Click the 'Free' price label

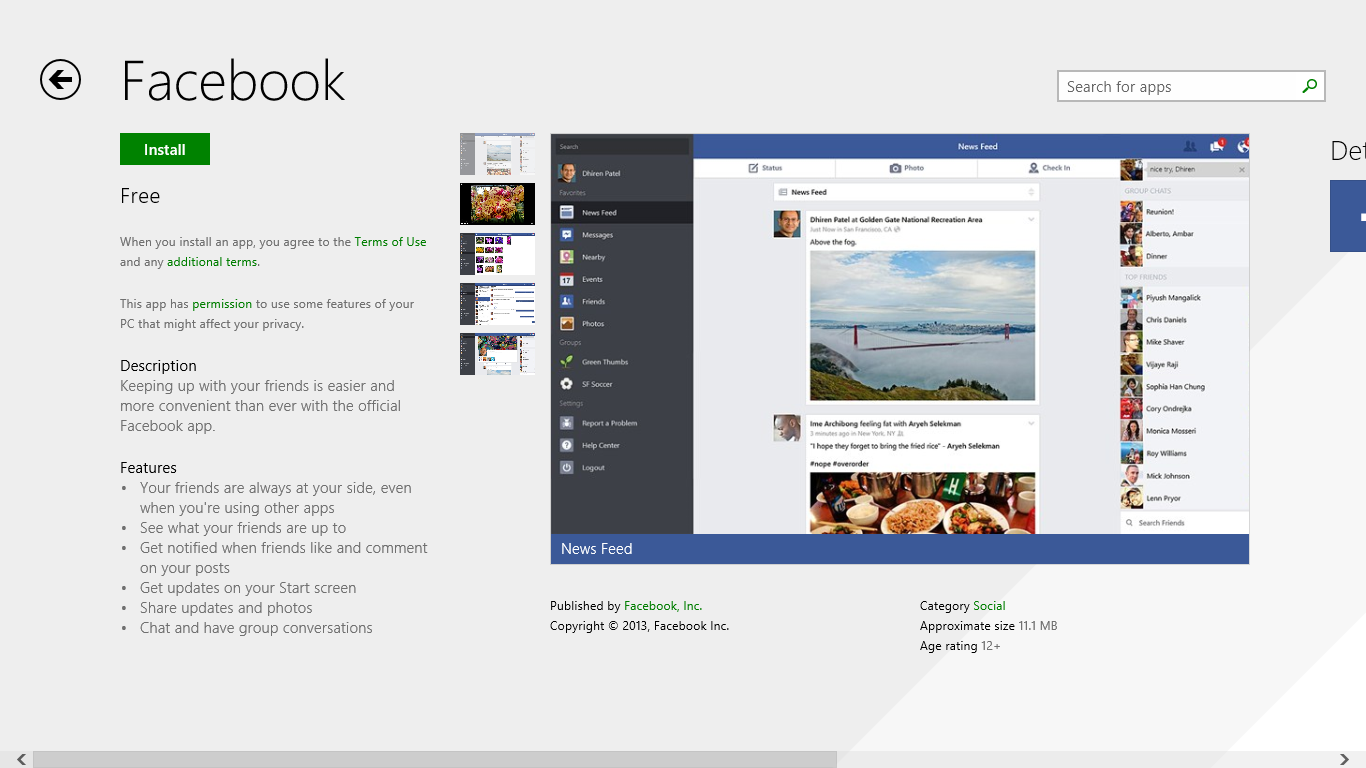point(140,196)
